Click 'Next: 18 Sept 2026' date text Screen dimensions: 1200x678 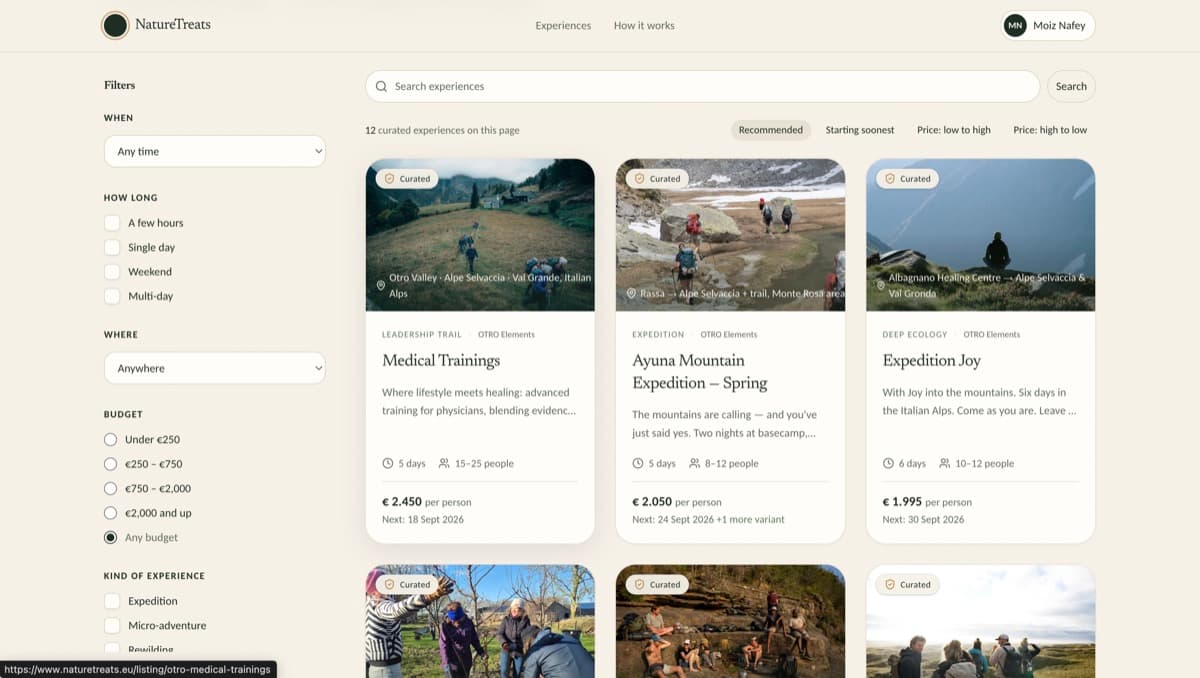pos(423,520)
